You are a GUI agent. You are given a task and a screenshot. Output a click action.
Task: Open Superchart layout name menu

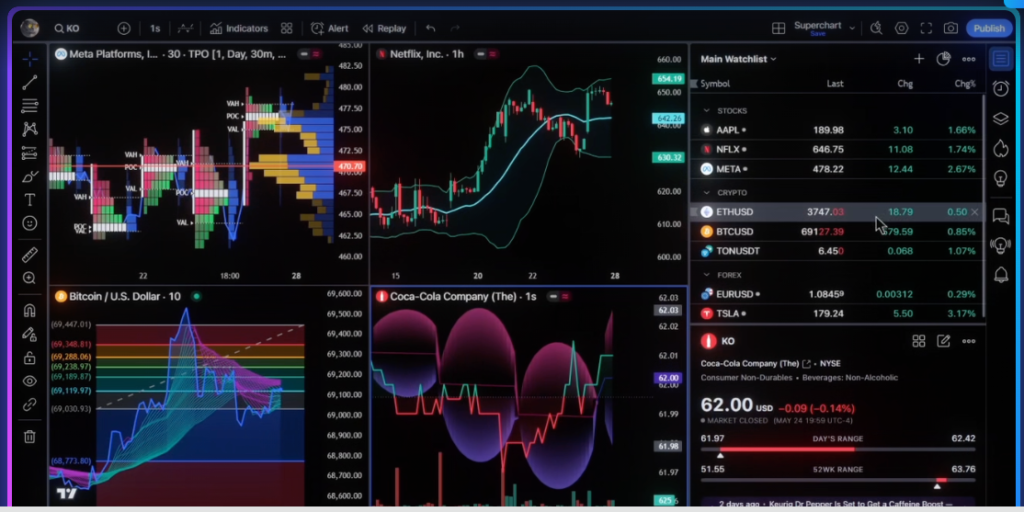click(825, 26)
